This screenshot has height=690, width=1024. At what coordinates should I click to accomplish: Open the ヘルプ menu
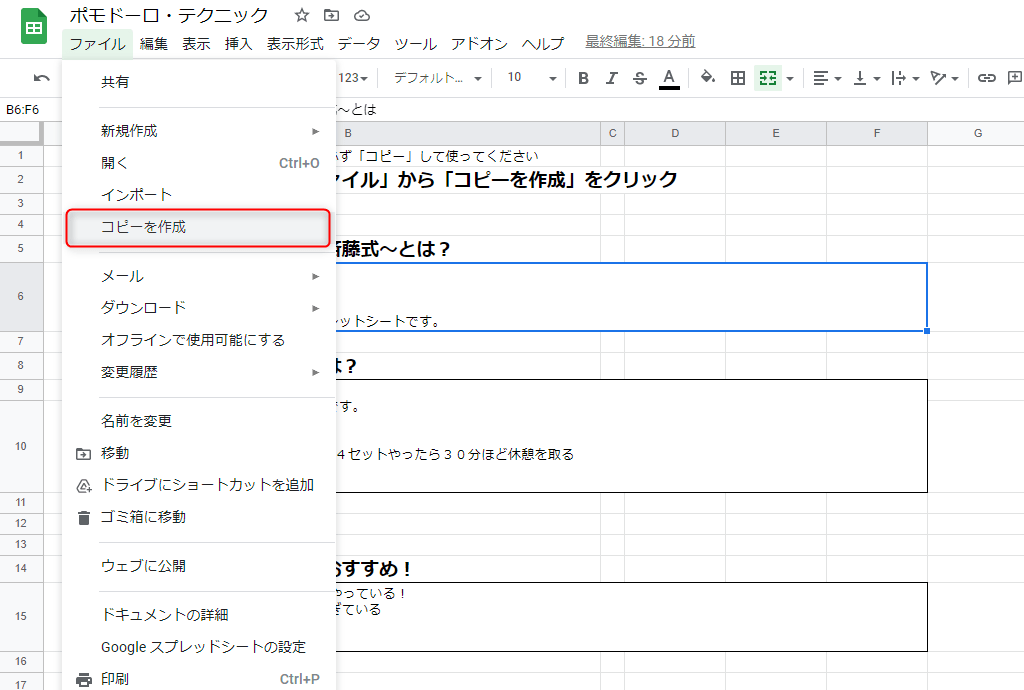point(542,43)
